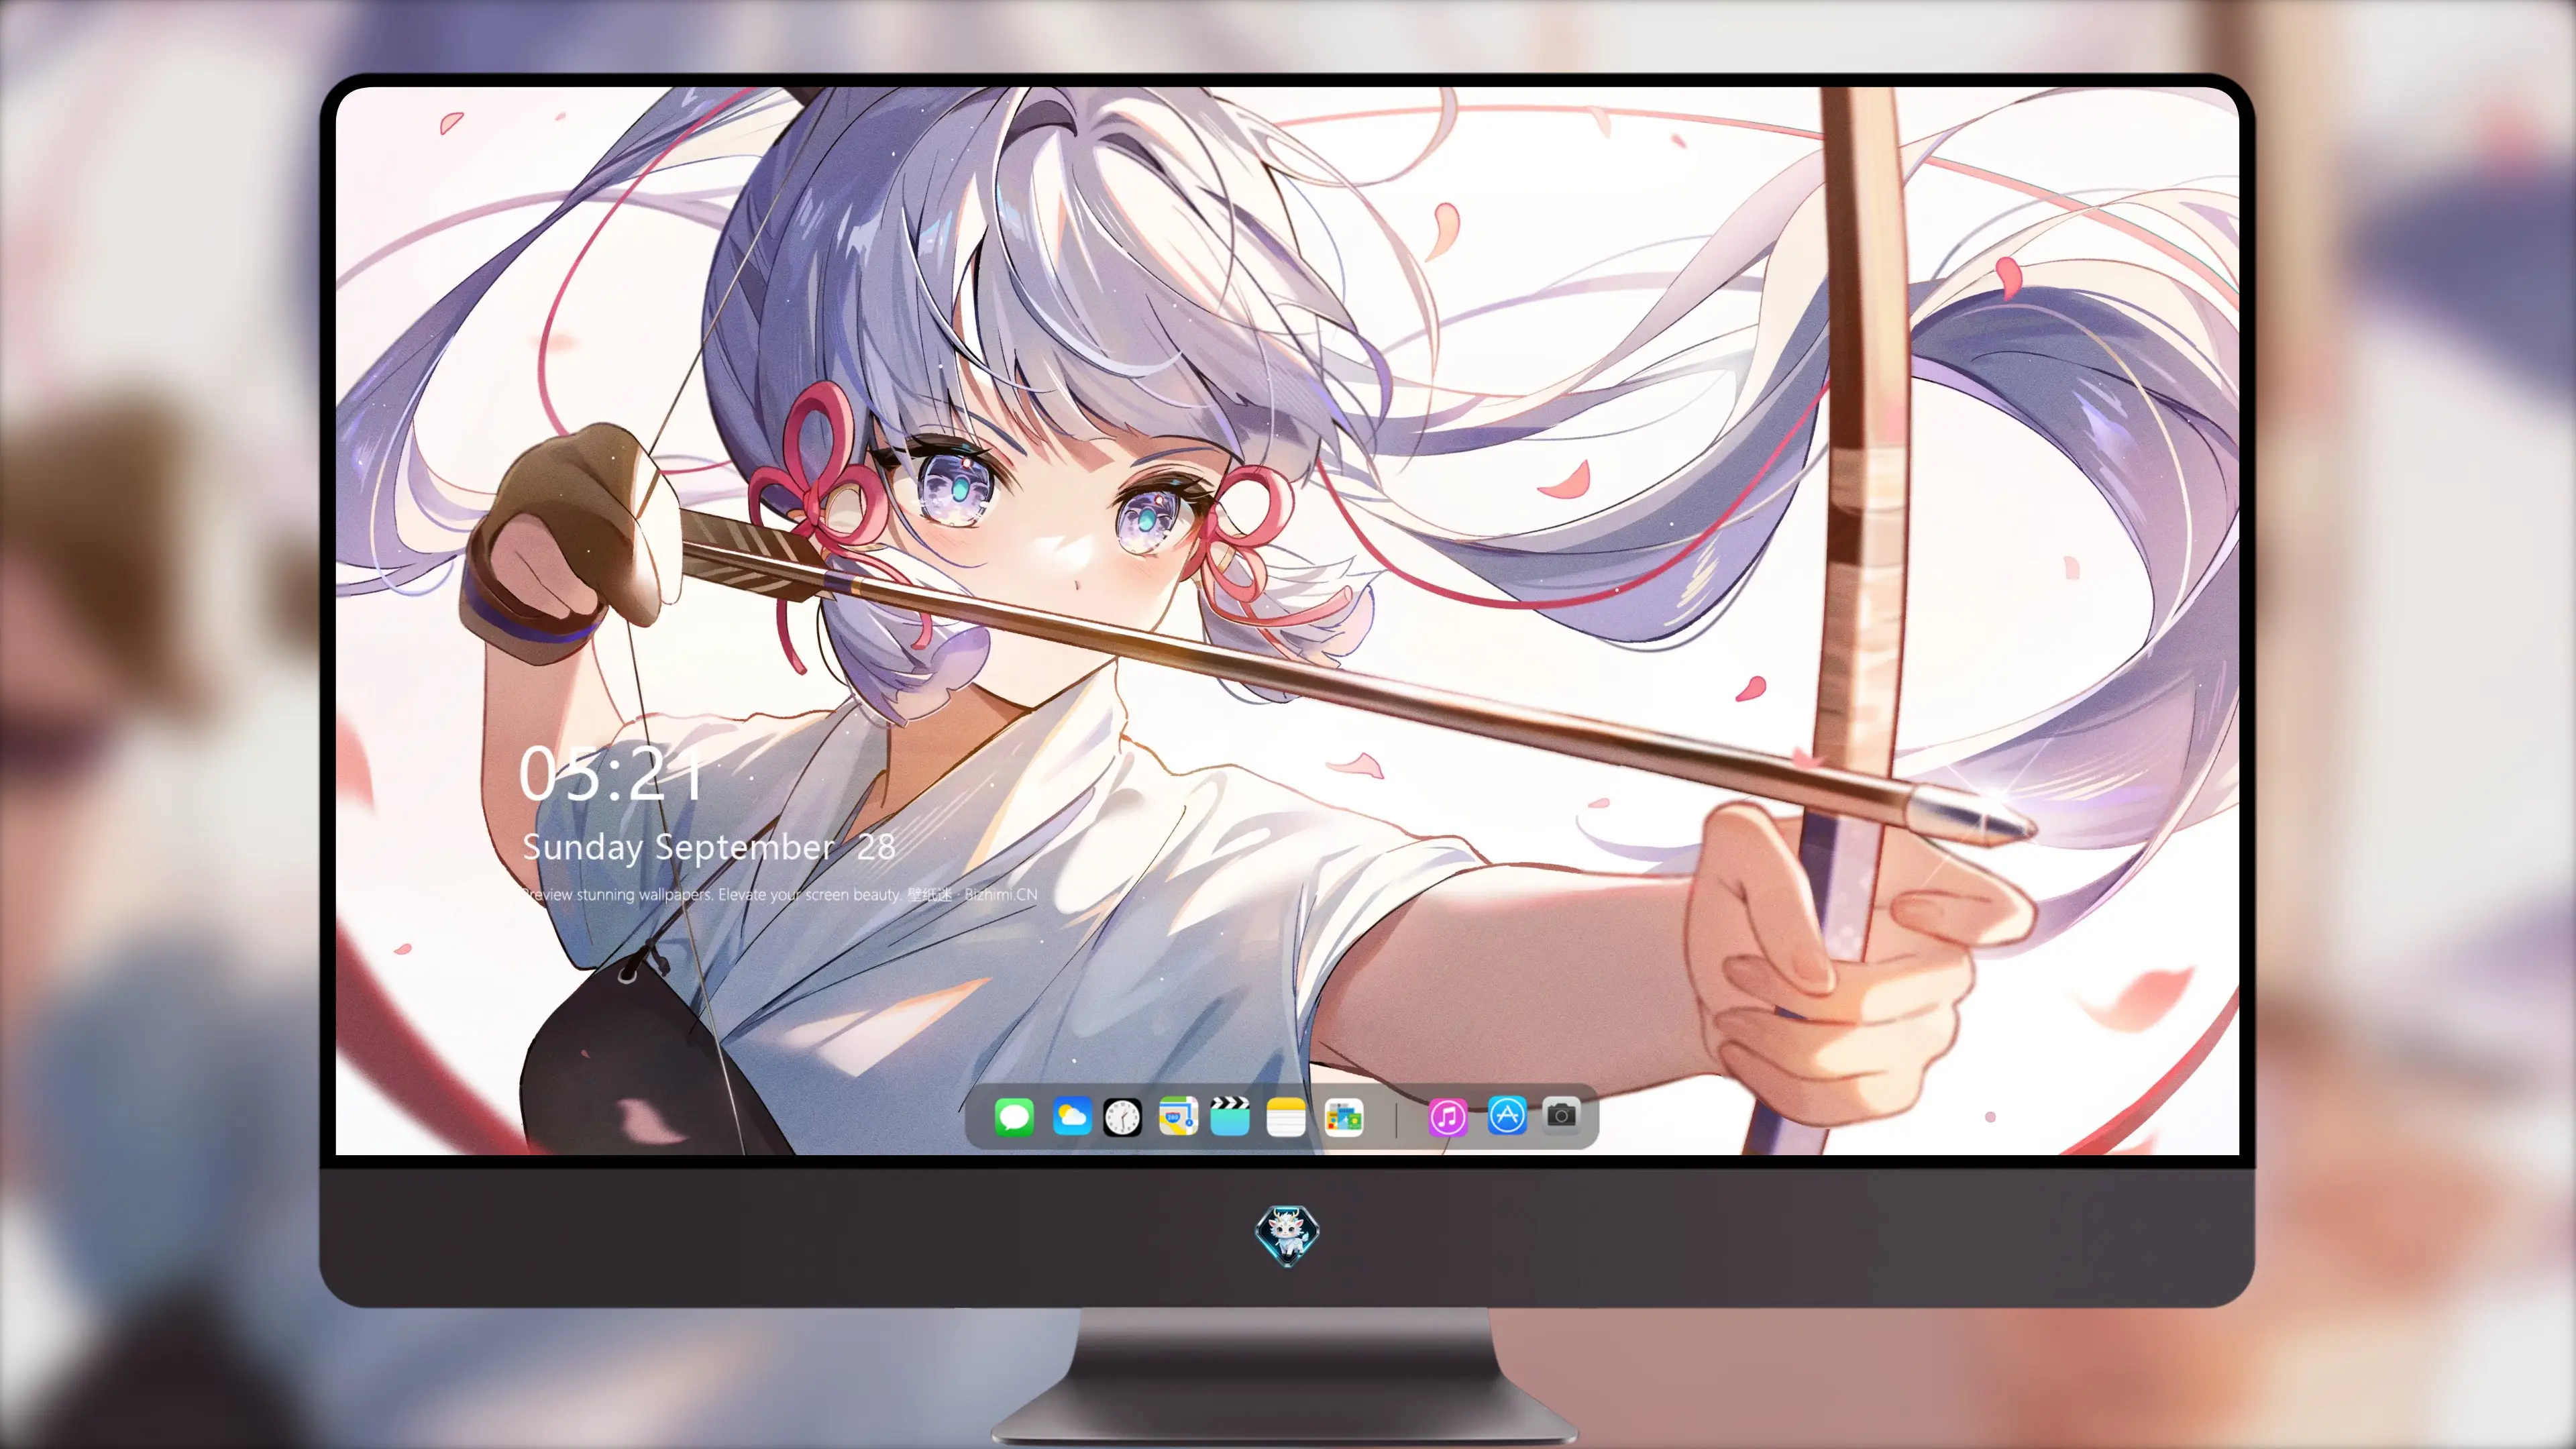2576x1449 pixels.
Task: Launch the Clock app from the dock
Action: click(1122, 1117)
